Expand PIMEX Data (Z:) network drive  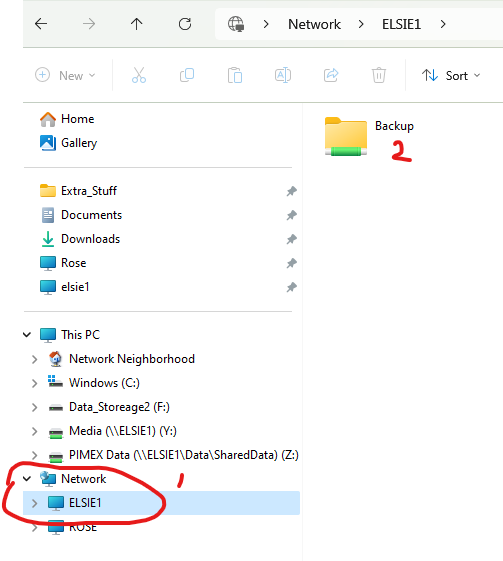pos(34,455)
